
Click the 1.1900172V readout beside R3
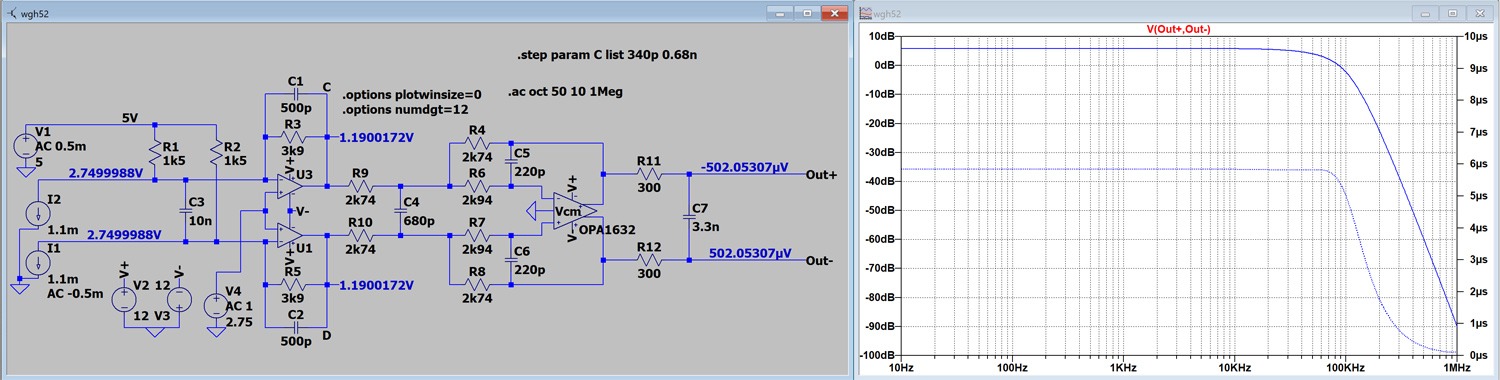point(376,139)
